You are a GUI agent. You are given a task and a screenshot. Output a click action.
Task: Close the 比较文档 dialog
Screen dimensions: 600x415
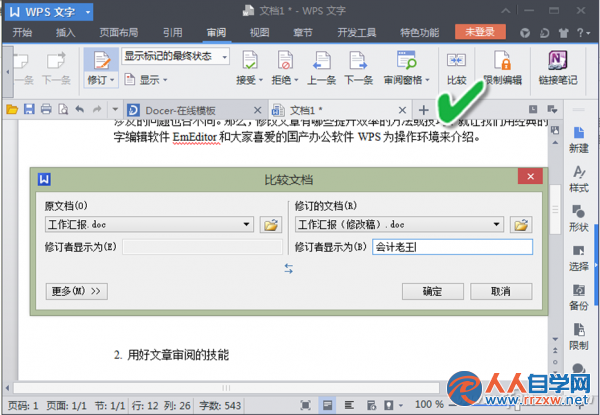point(530,176)
